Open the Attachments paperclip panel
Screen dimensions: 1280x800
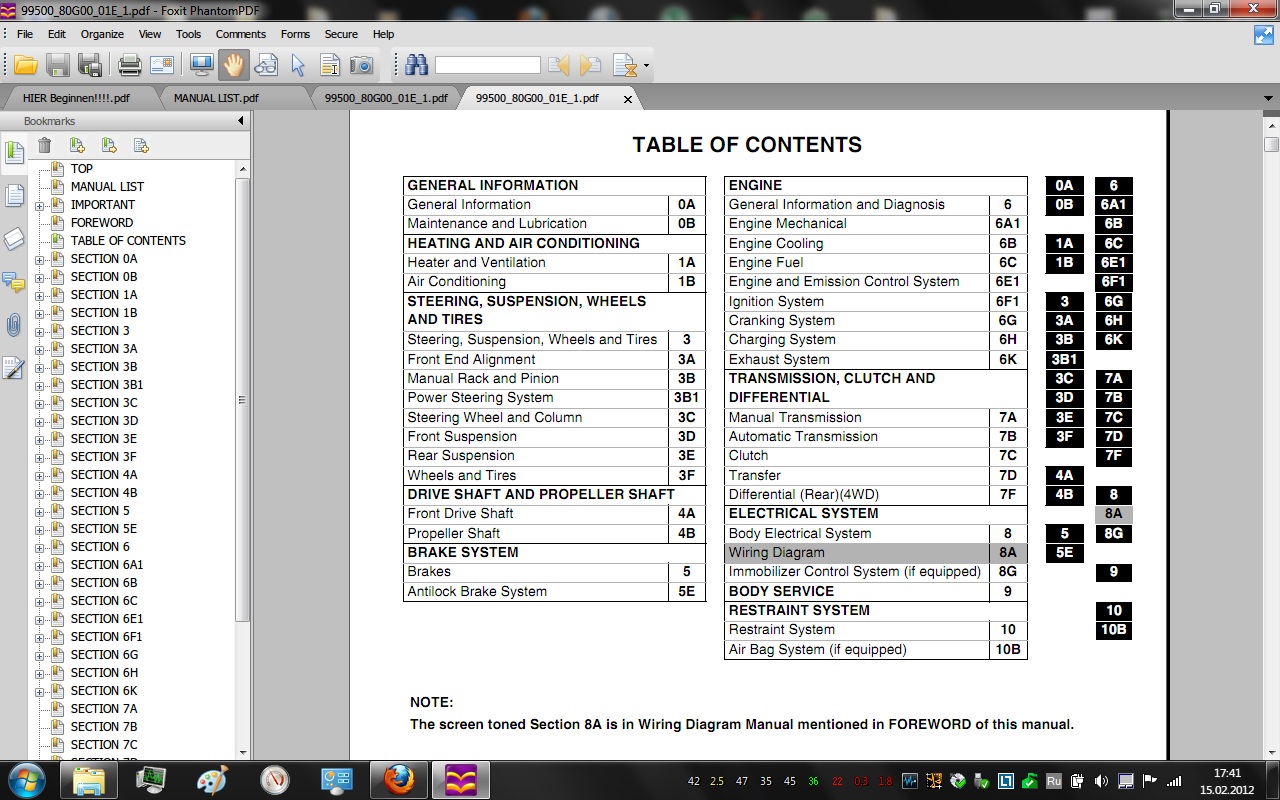(14, 325)
